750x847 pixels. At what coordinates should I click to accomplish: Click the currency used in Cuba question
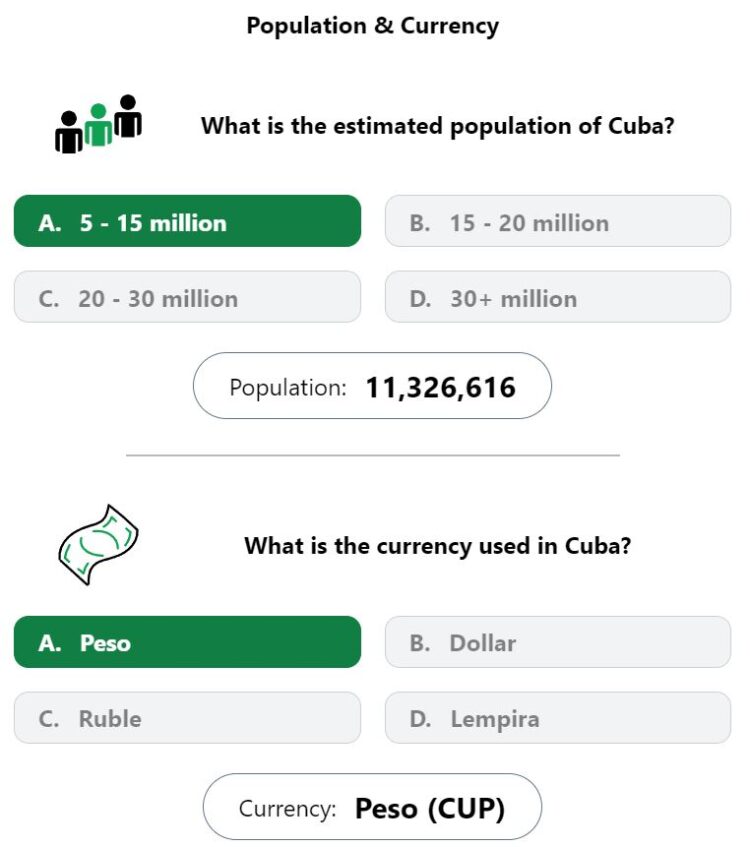pos(438,546)
